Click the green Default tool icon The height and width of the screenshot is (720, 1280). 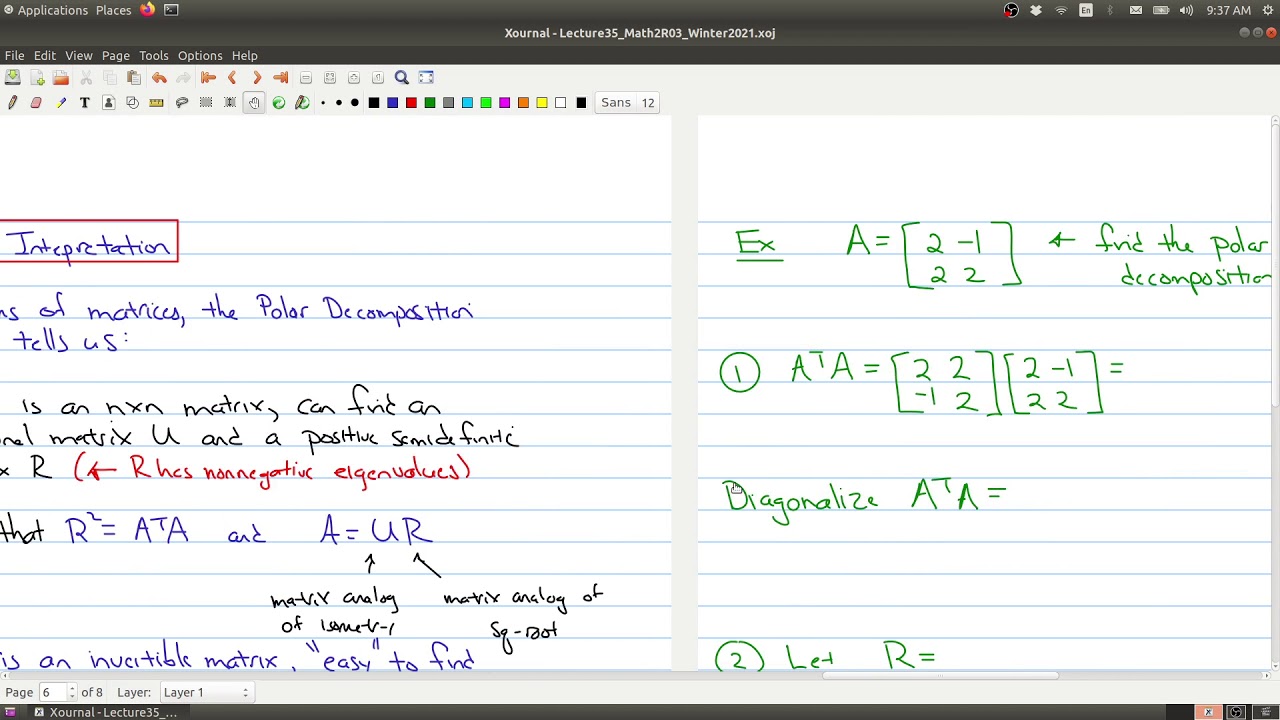click(279, 103)
